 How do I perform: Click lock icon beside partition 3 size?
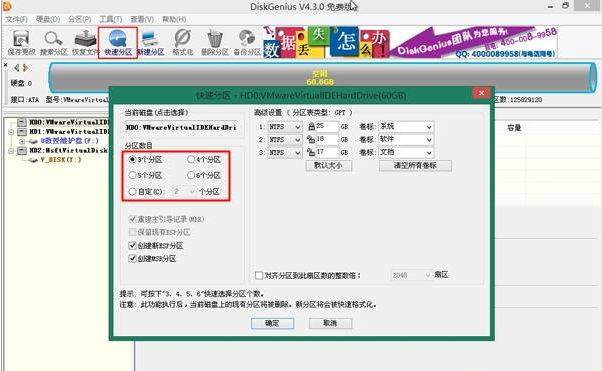(x=311, y=152)
